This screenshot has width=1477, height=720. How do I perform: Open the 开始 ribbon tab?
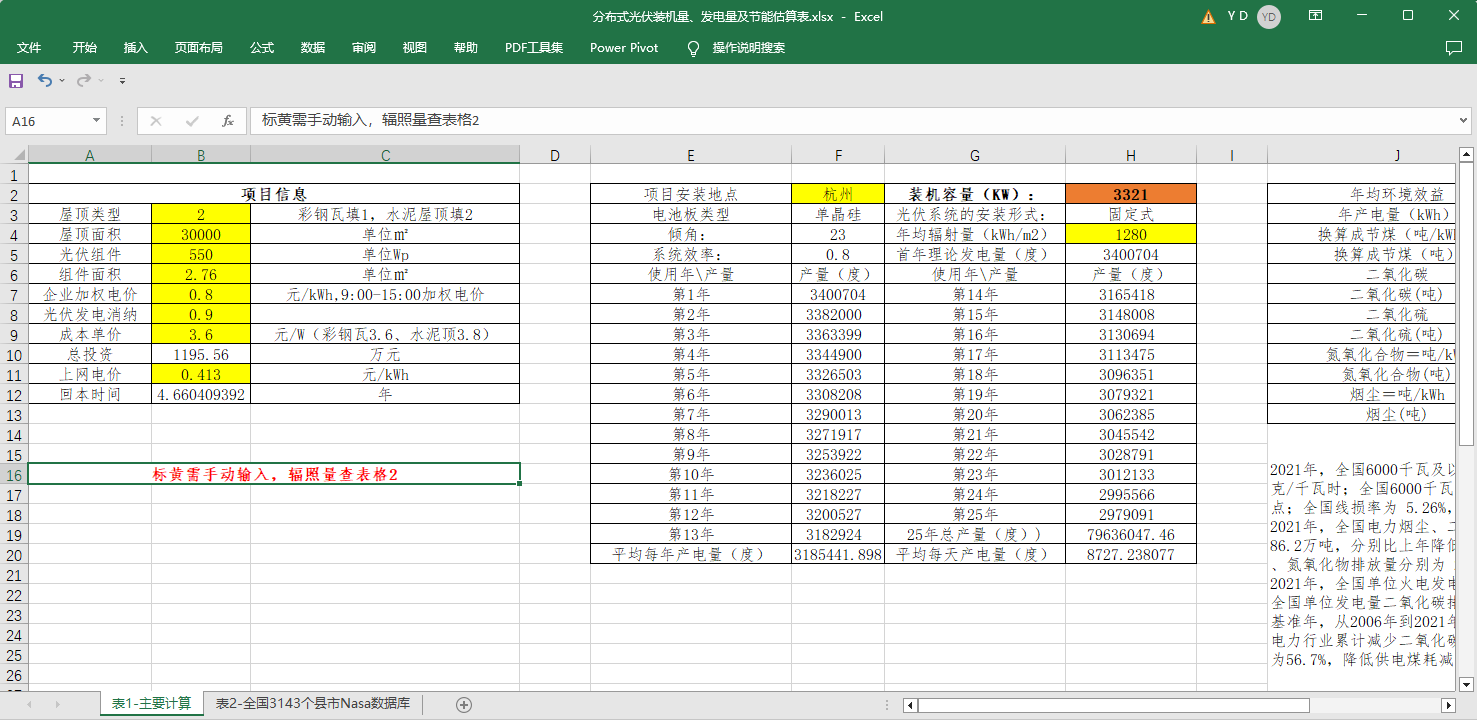point(84,48)
